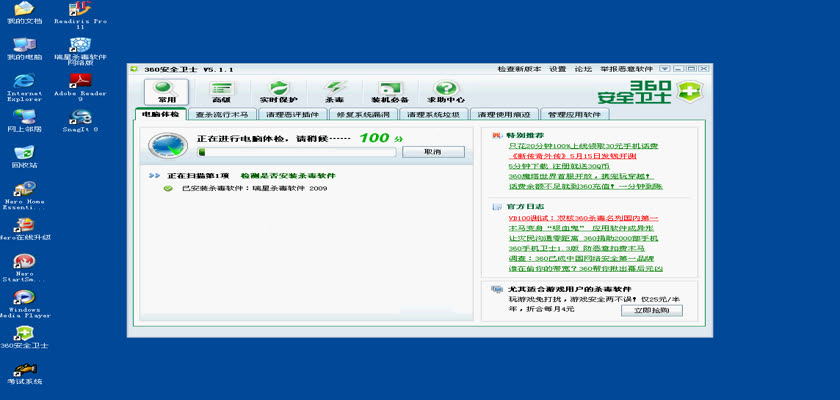Open link 木马变身“吸血鬼”
Image resolution: width=840 pixels, height=400 pixels.
coord(580,228)
